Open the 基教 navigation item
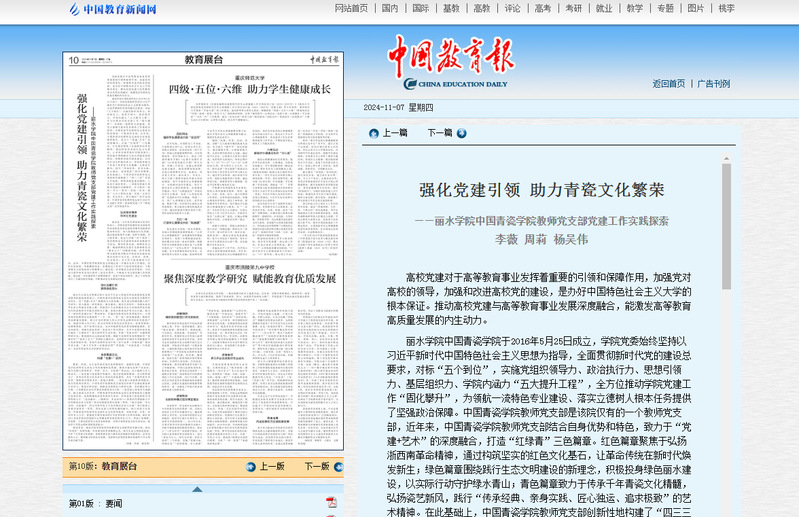This screenshot has width=799, height=517. click(451, 8)
